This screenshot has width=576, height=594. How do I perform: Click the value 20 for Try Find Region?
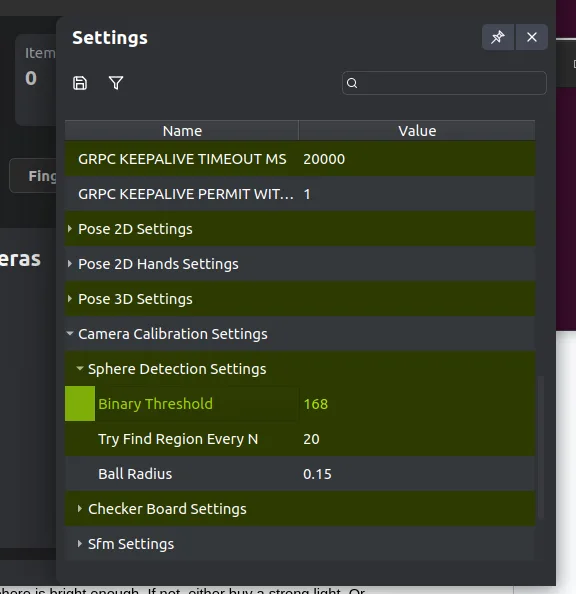coord(311,439)
